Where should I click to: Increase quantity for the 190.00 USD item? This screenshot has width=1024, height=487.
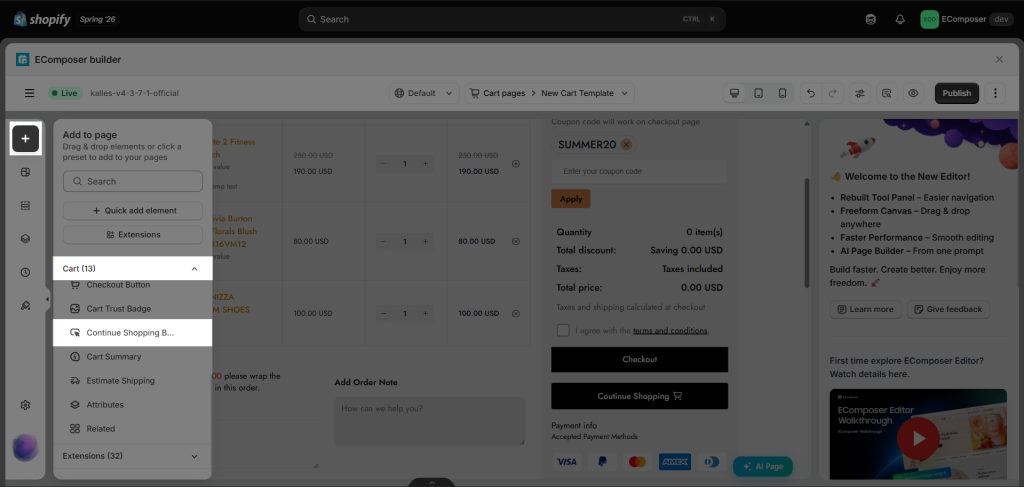pyautogui.click(x=425, y=164)
